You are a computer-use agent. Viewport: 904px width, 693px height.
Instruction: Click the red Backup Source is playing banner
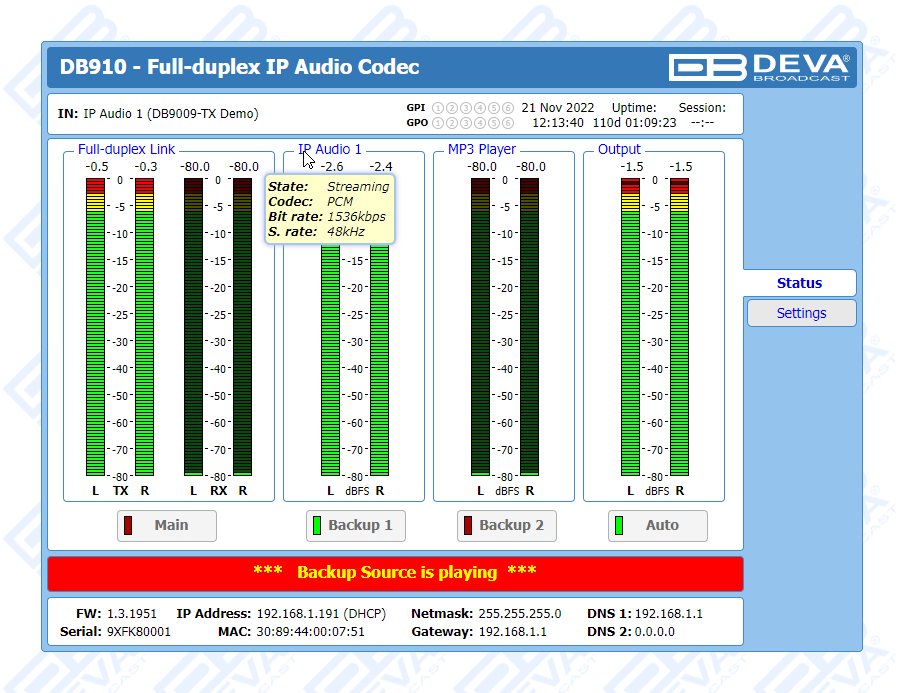pyautogui.click(x=395, y=573)
